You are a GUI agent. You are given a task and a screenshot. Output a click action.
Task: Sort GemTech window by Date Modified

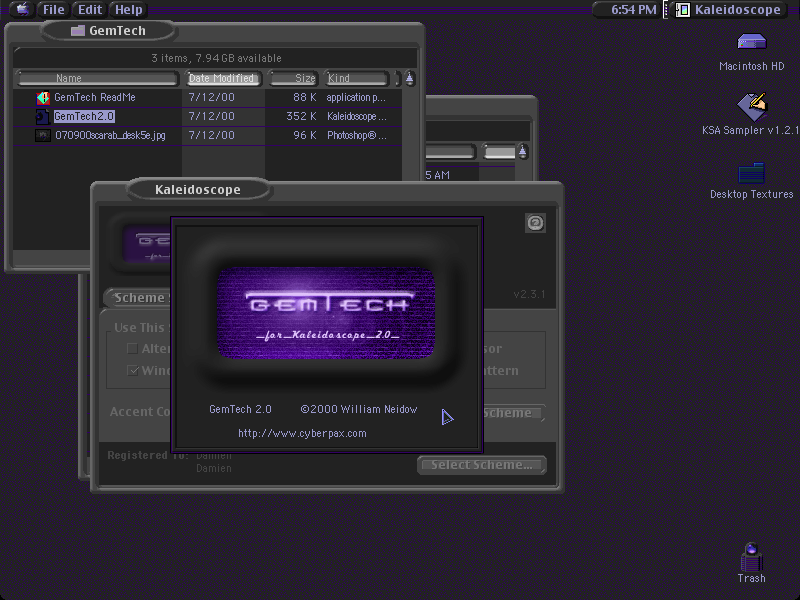click(x=222, y=78)
